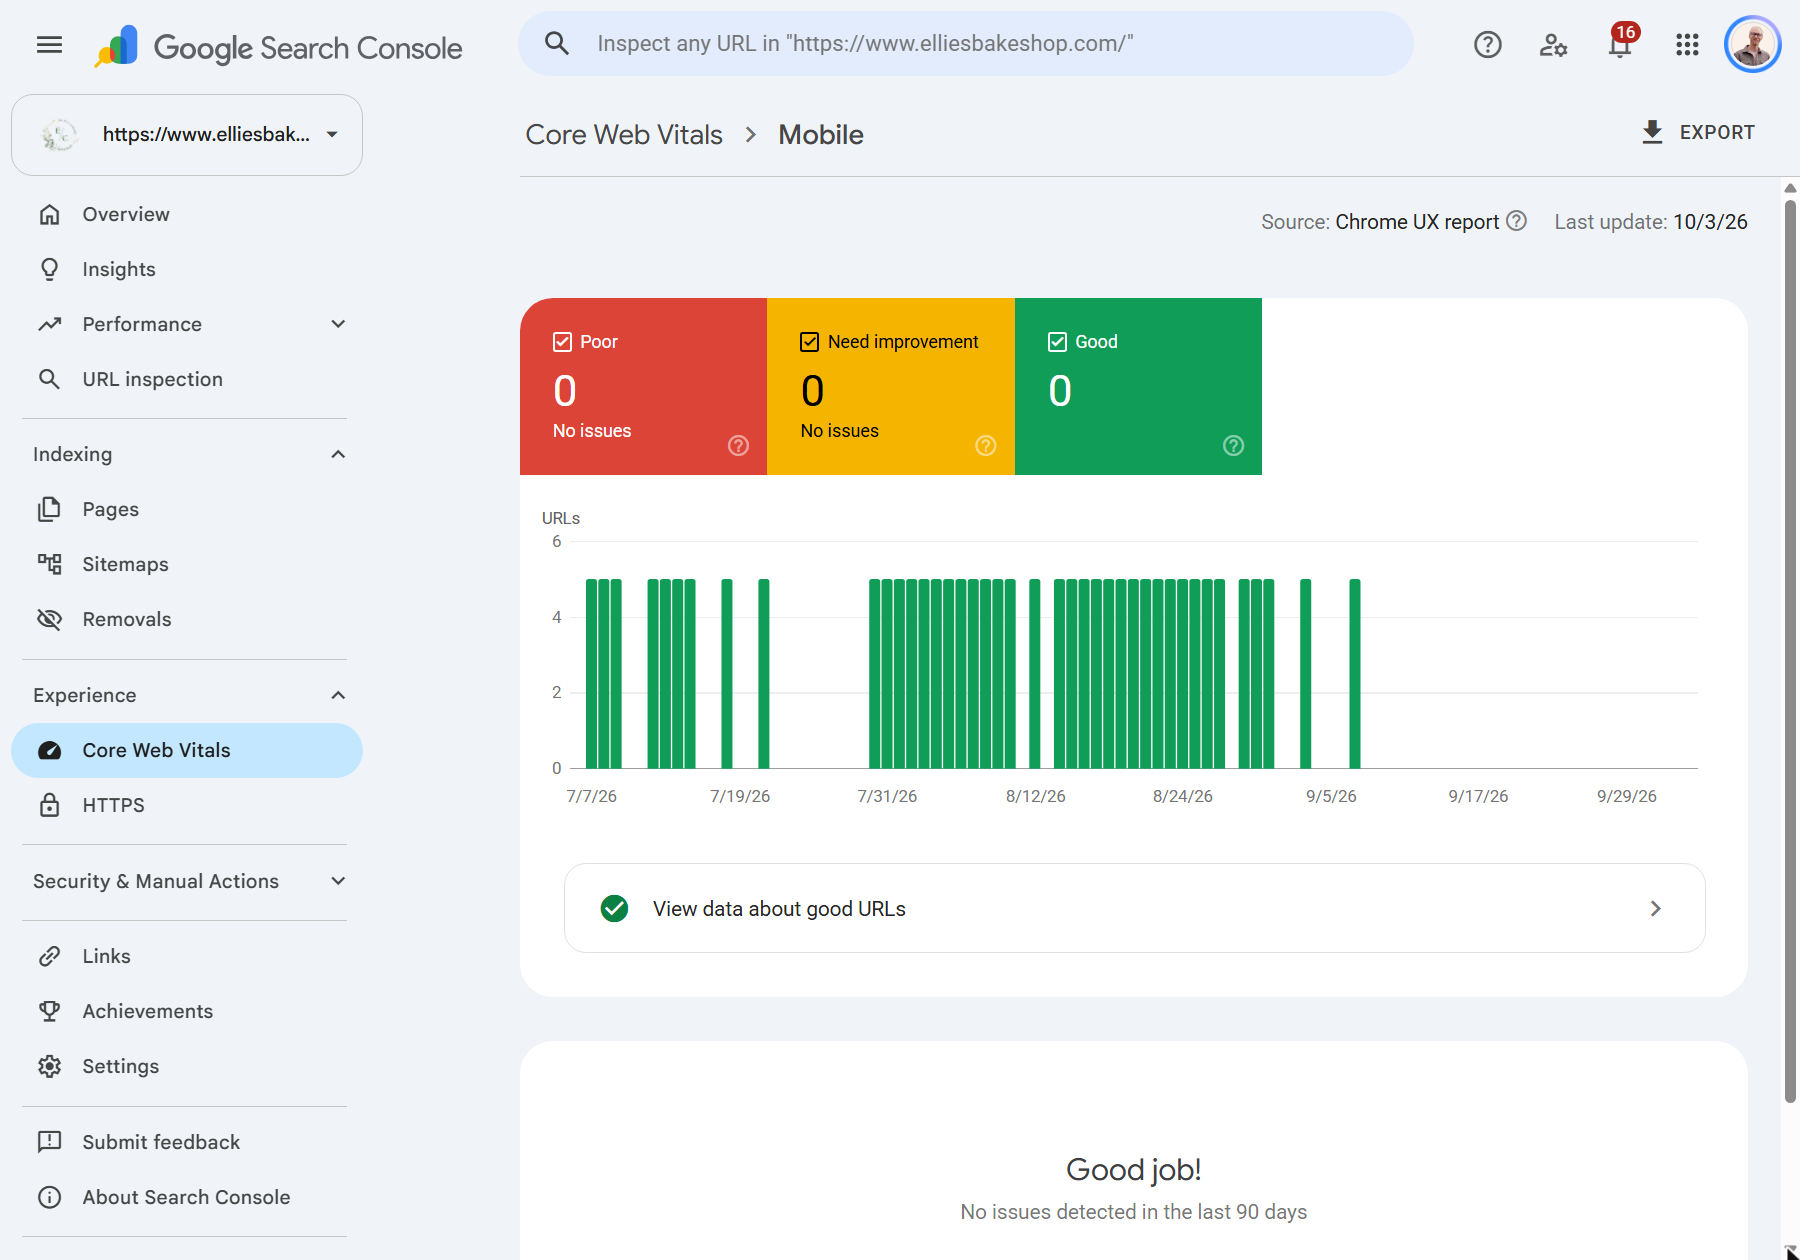Open Sitemaps in sidebar
This screenshot has height=1260, width=1800.
click(187, 564)
